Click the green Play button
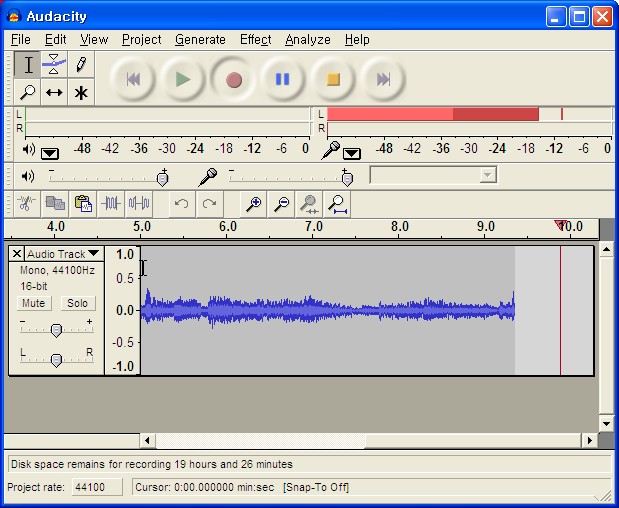 click(x=183, y=79)
